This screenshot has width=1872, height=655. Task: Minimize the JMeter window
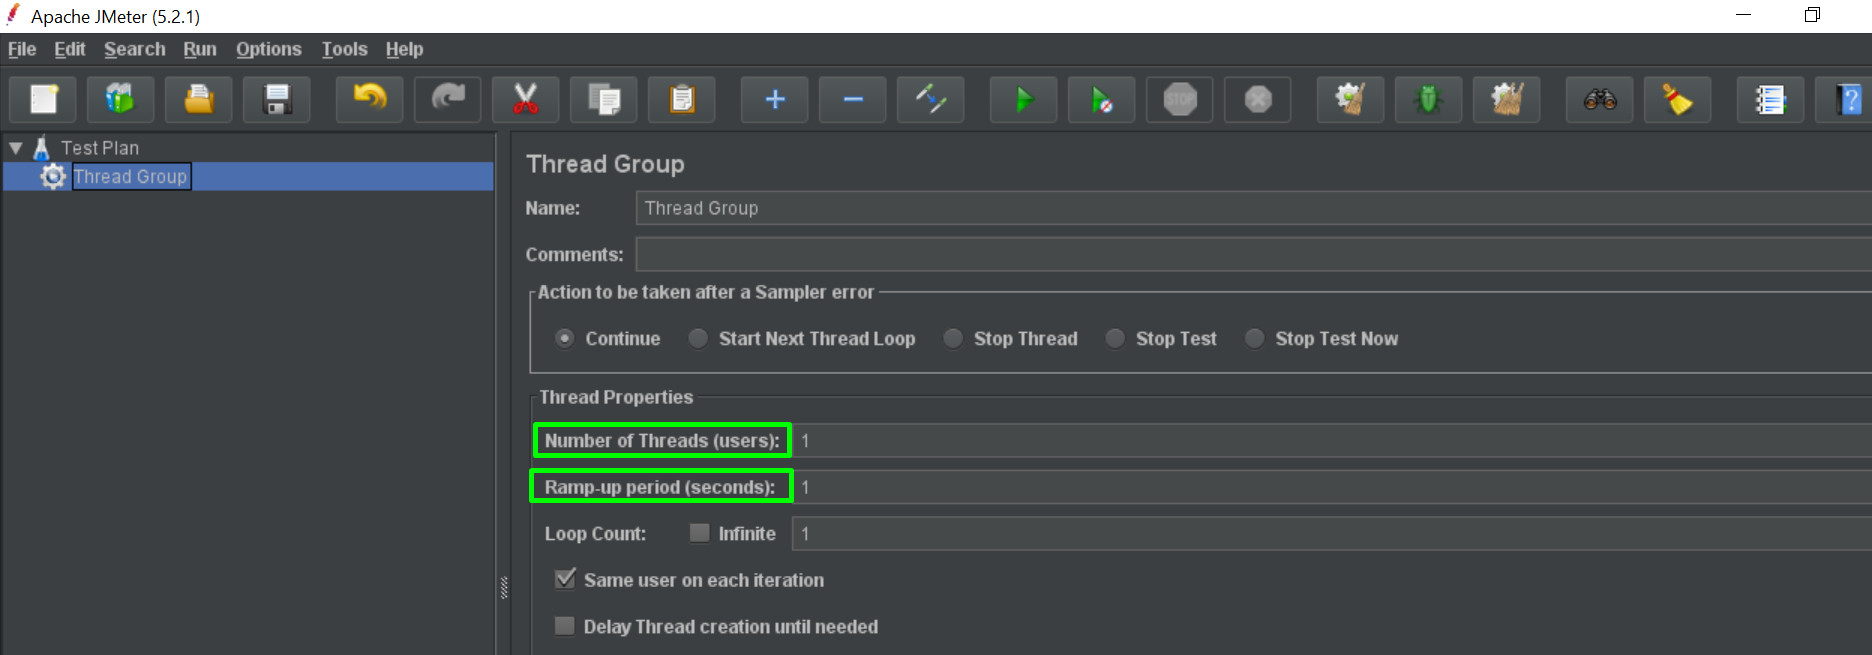click(x=1744, y=15)
